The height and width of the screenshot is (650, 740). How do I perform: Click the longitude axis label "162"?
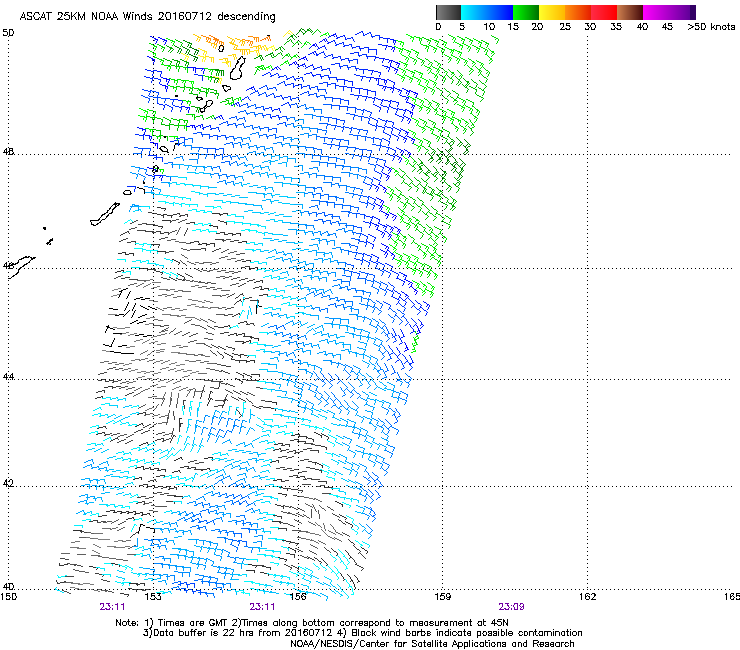[x=588, y=596]
